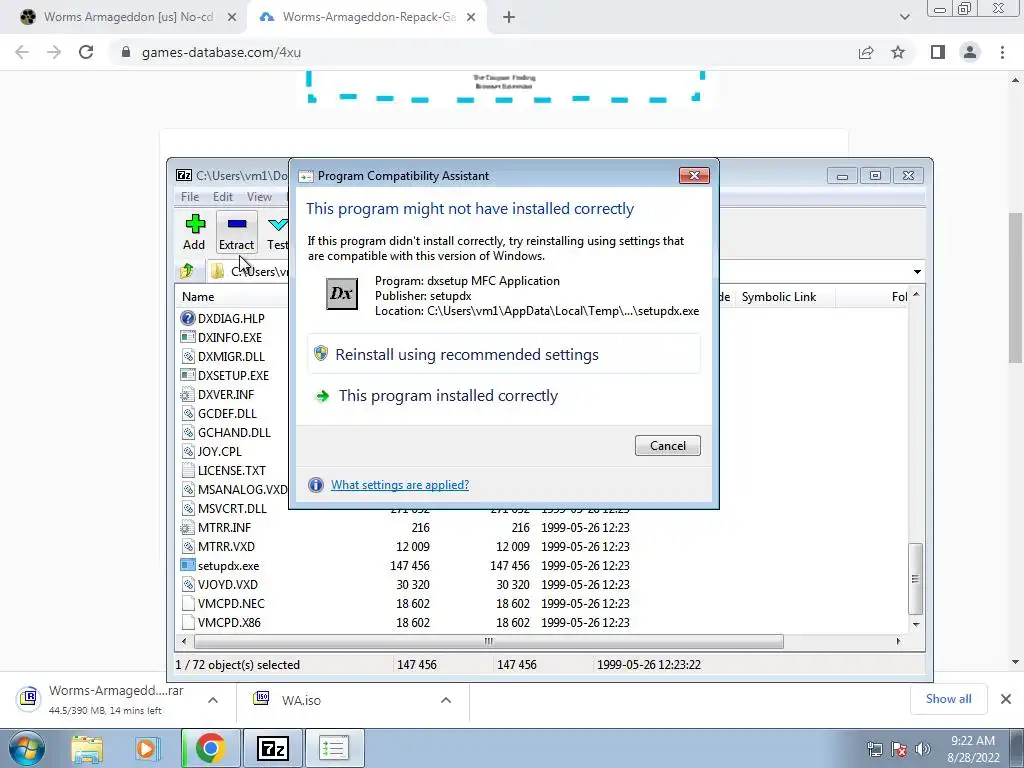Go up one folder level in 7-Zip
Screen dimensions: 1024x768
187,271
